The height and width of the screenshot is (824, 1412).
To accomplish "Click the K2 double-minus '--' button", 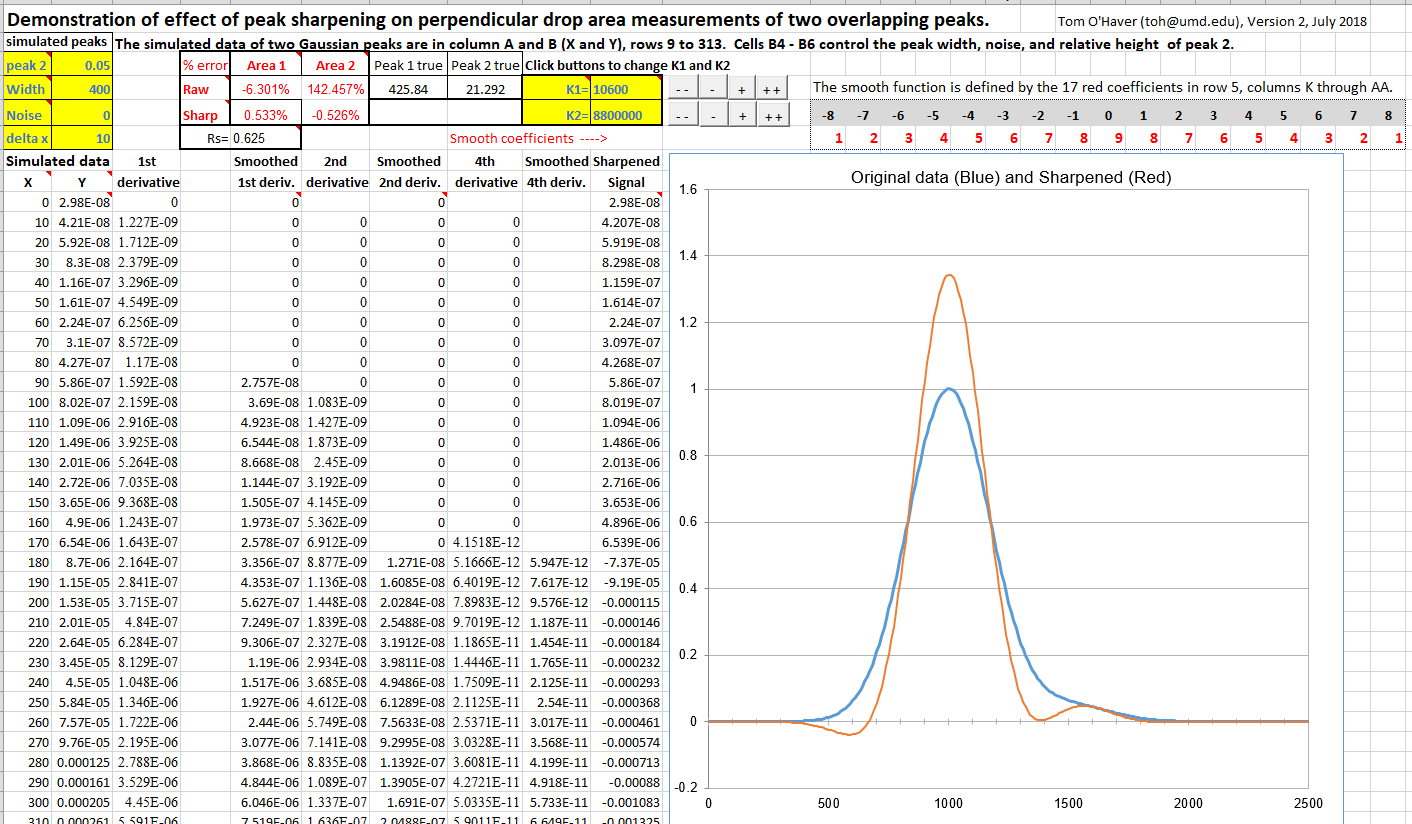I will (681, 116).
